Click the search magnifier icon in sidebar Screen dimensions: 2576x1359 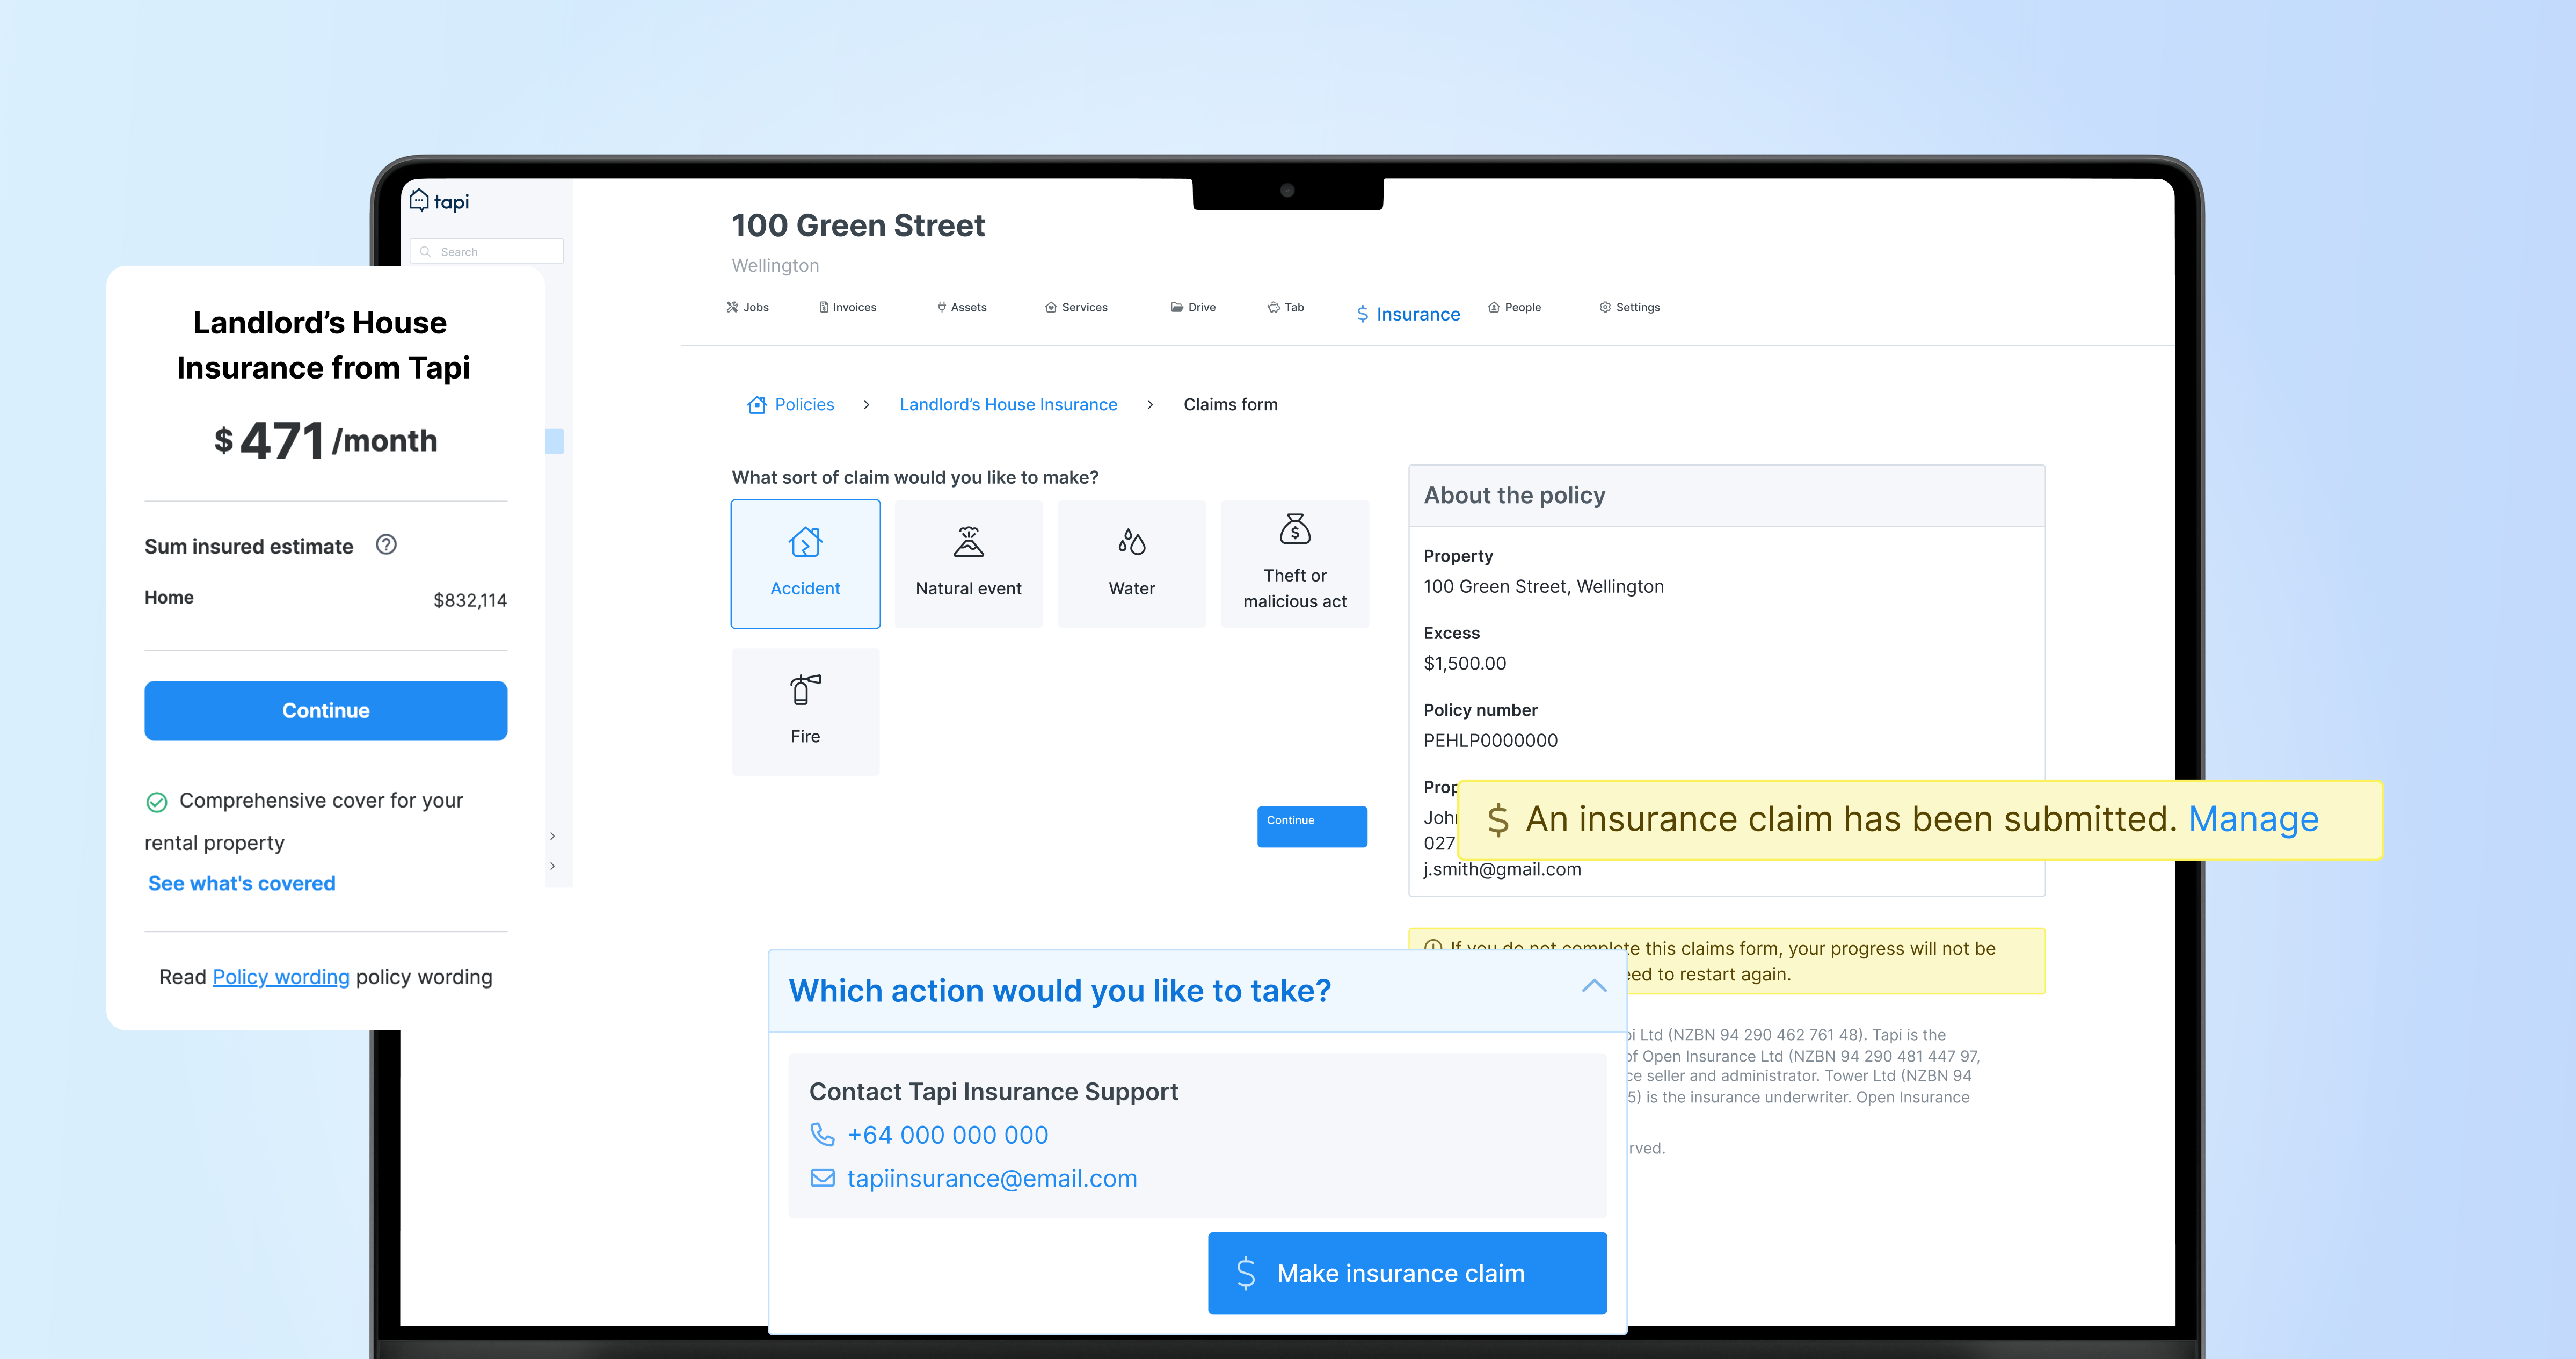(x=425, y=252)
